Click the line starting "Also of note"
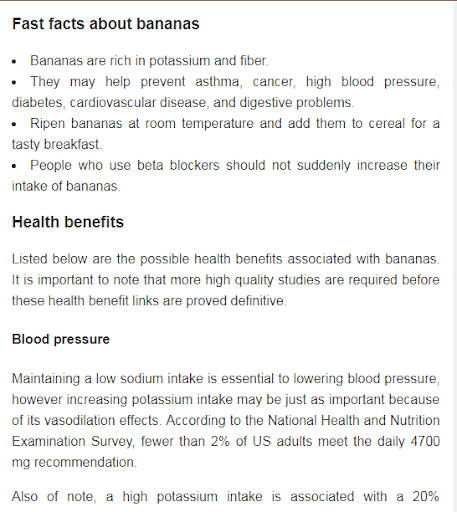This screenshot has width=457, height=512. 226,497
